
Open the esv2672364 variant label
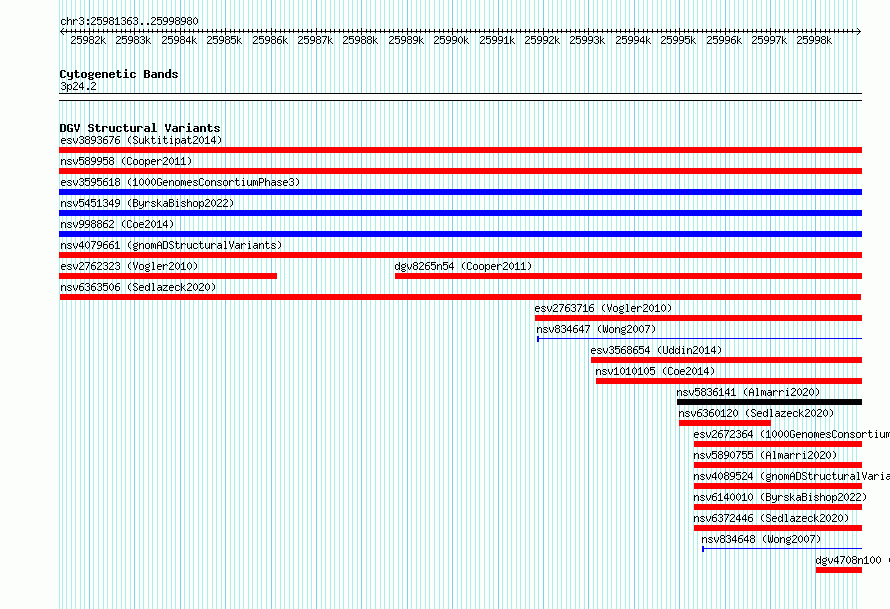tap(791, 434)
